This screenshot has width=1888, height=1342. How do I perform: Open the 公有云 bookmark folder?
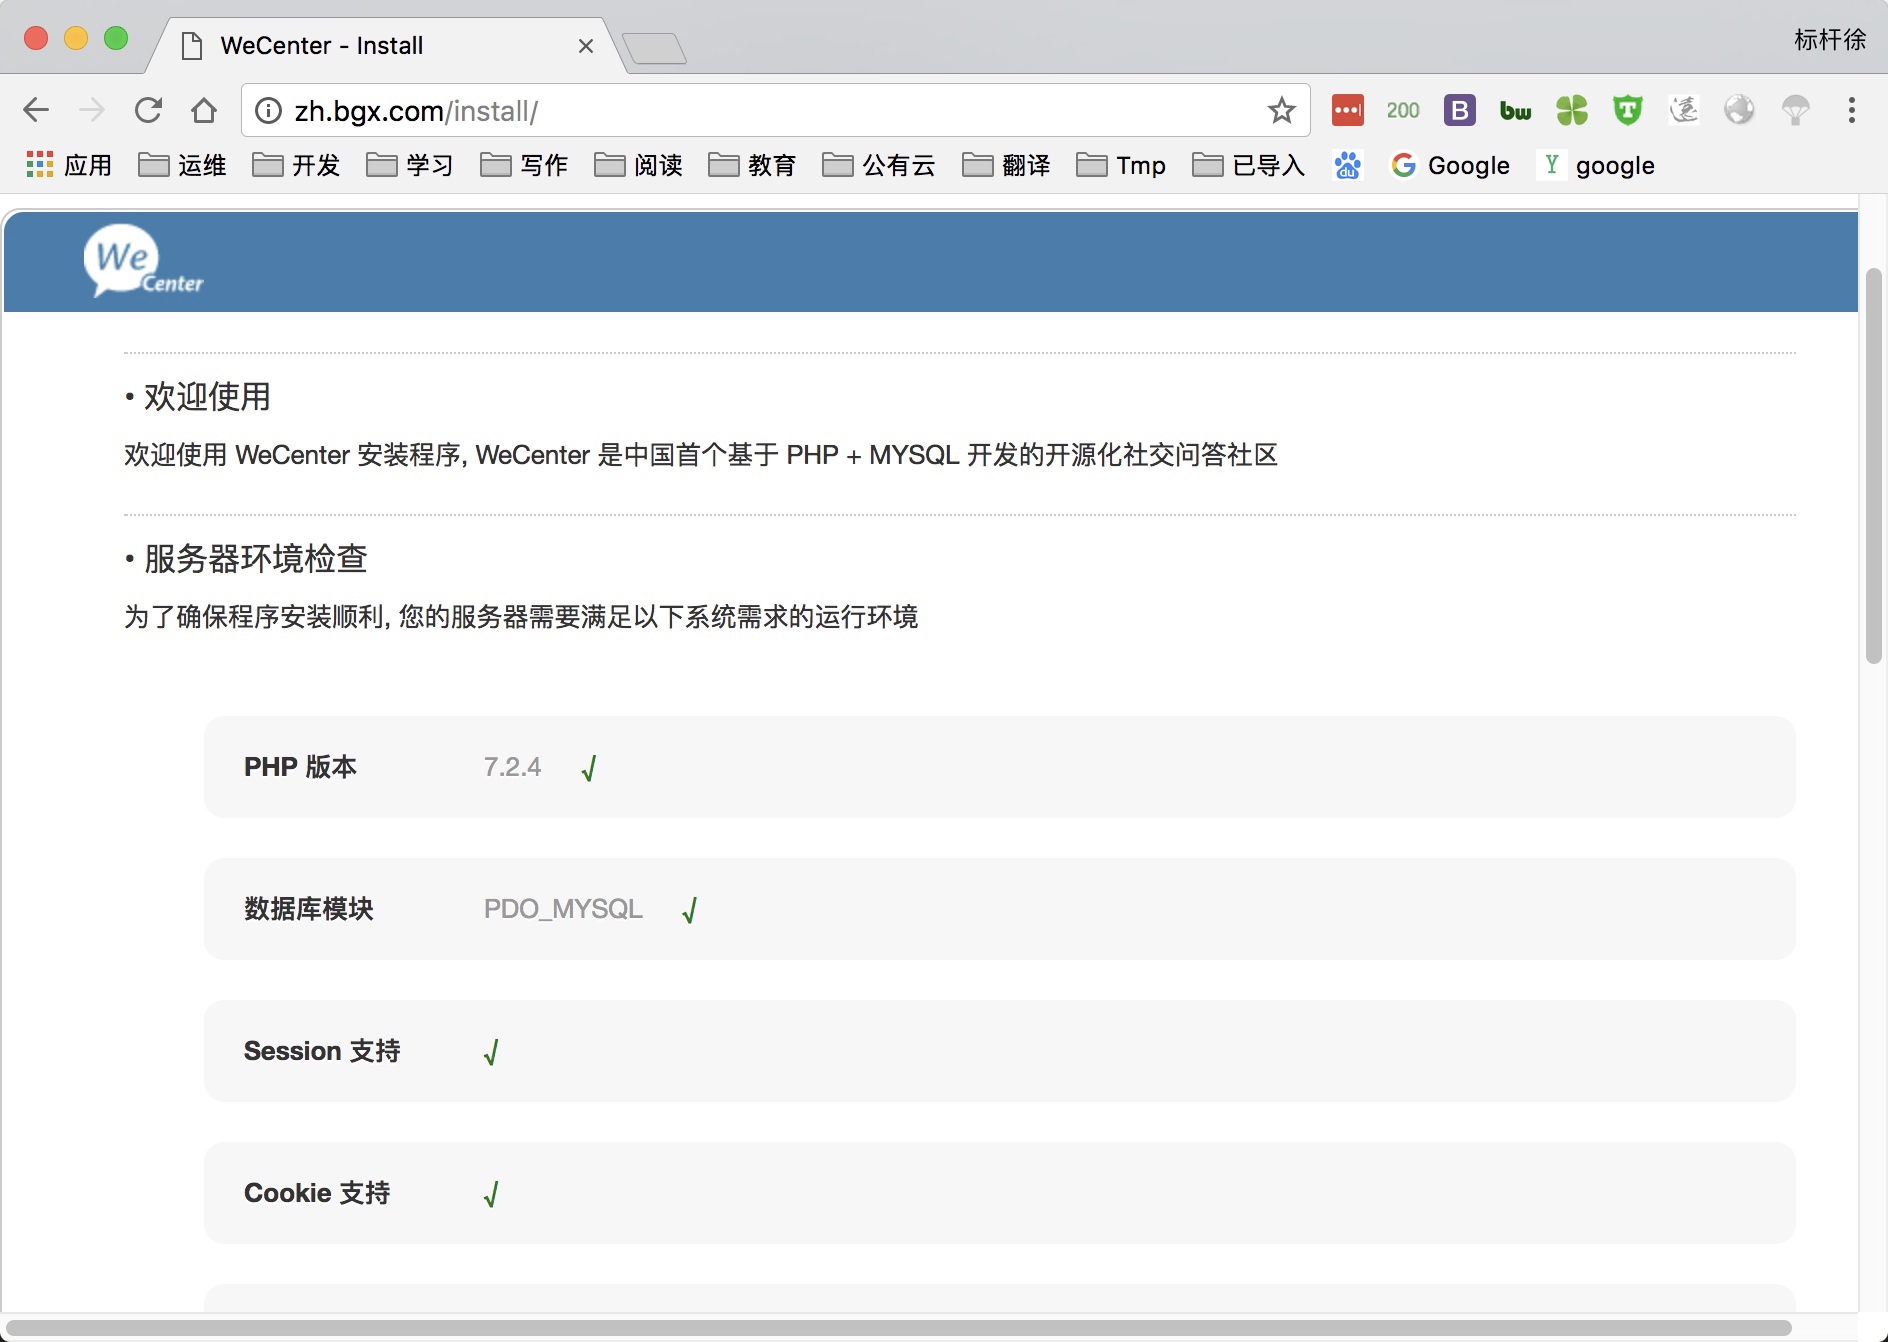tap(879, 165)
